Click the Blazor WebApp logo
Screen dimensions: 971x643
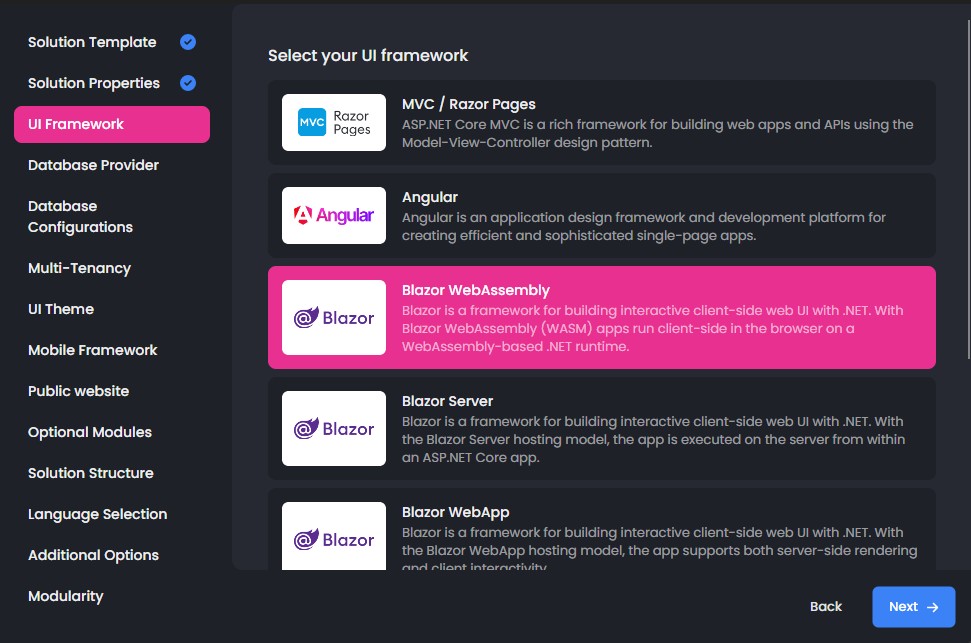click(x=334, y=536)
